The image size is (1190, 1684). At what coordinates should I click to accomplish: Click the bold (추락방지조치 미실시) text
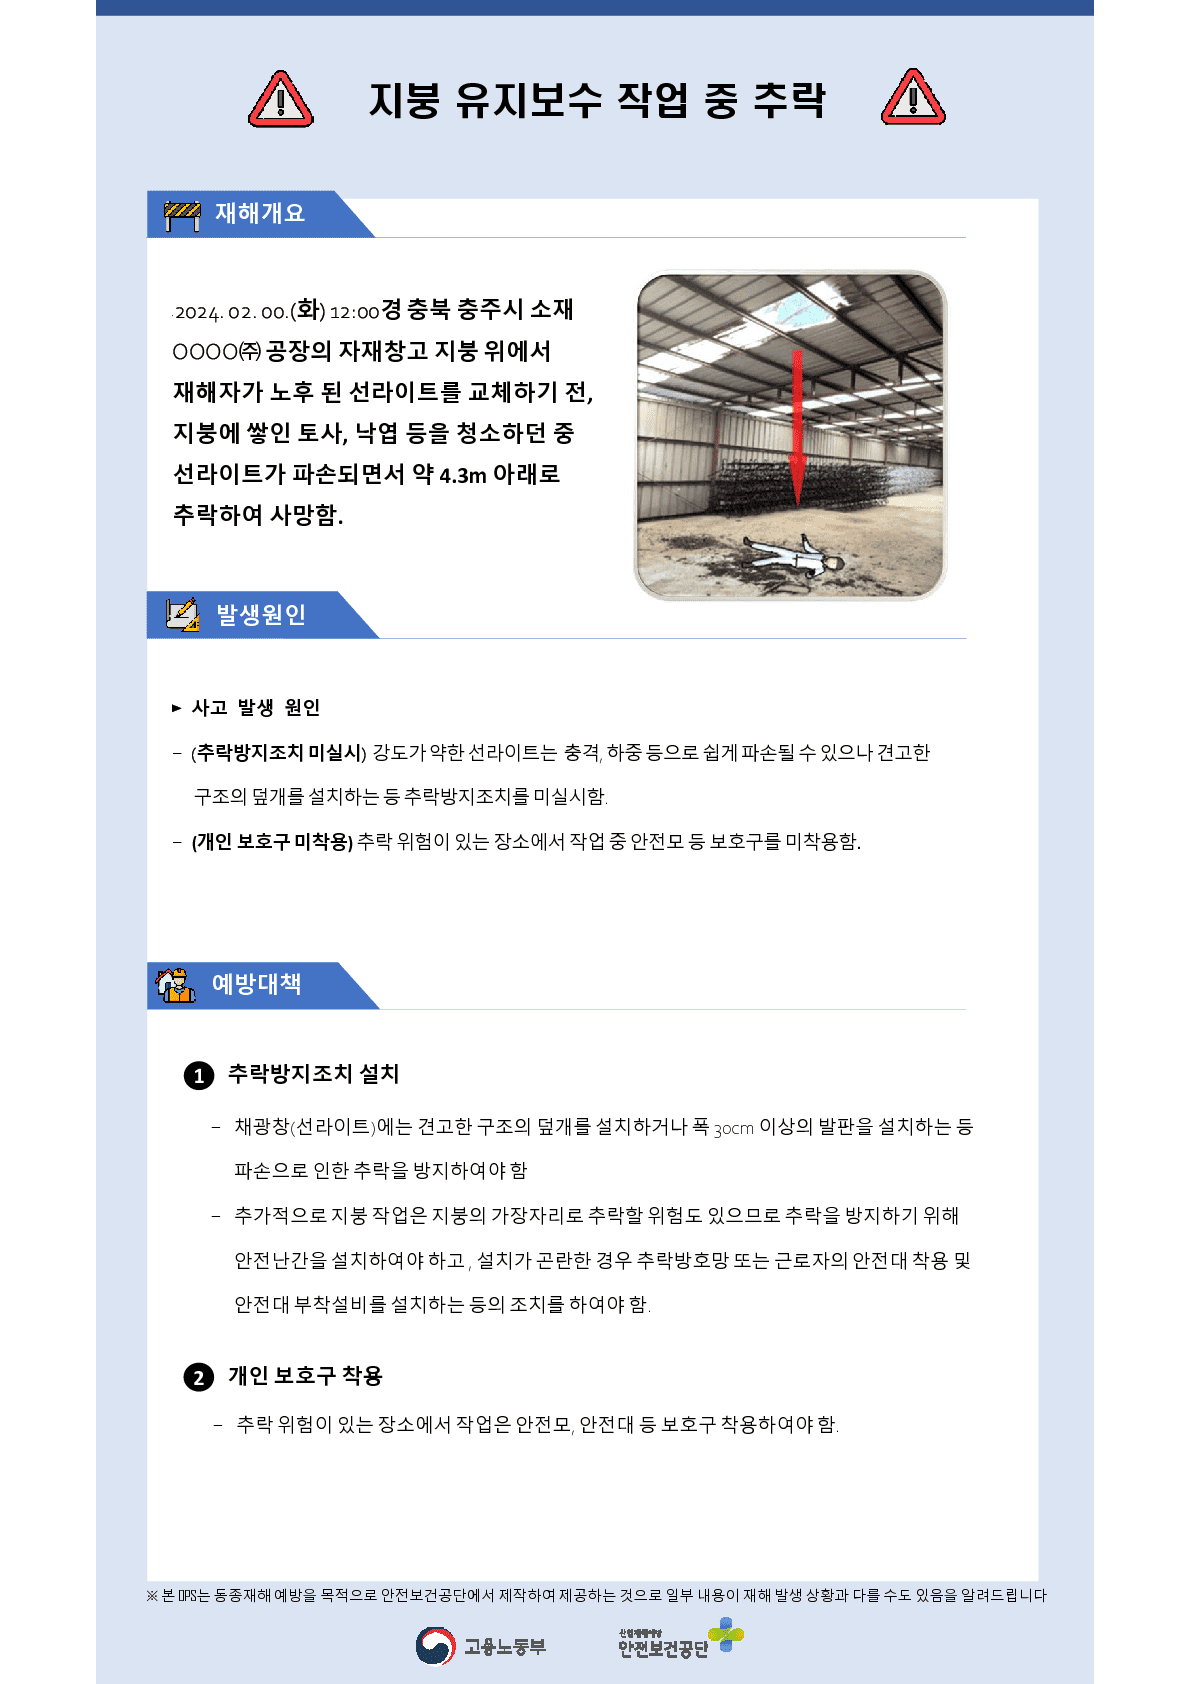[279, 753]
